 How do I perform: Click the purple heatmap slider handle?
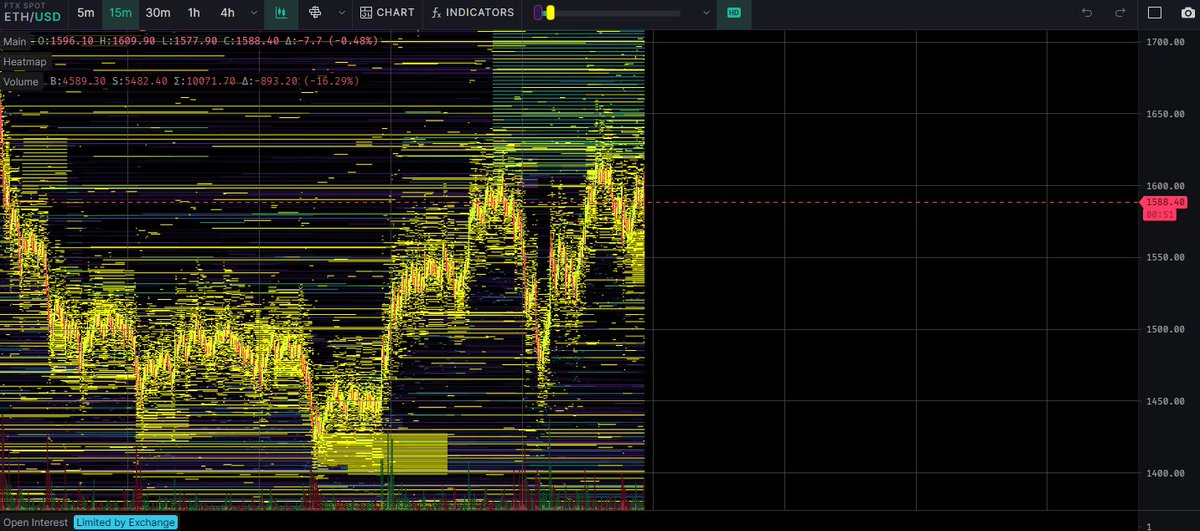[x=539, y=13]
